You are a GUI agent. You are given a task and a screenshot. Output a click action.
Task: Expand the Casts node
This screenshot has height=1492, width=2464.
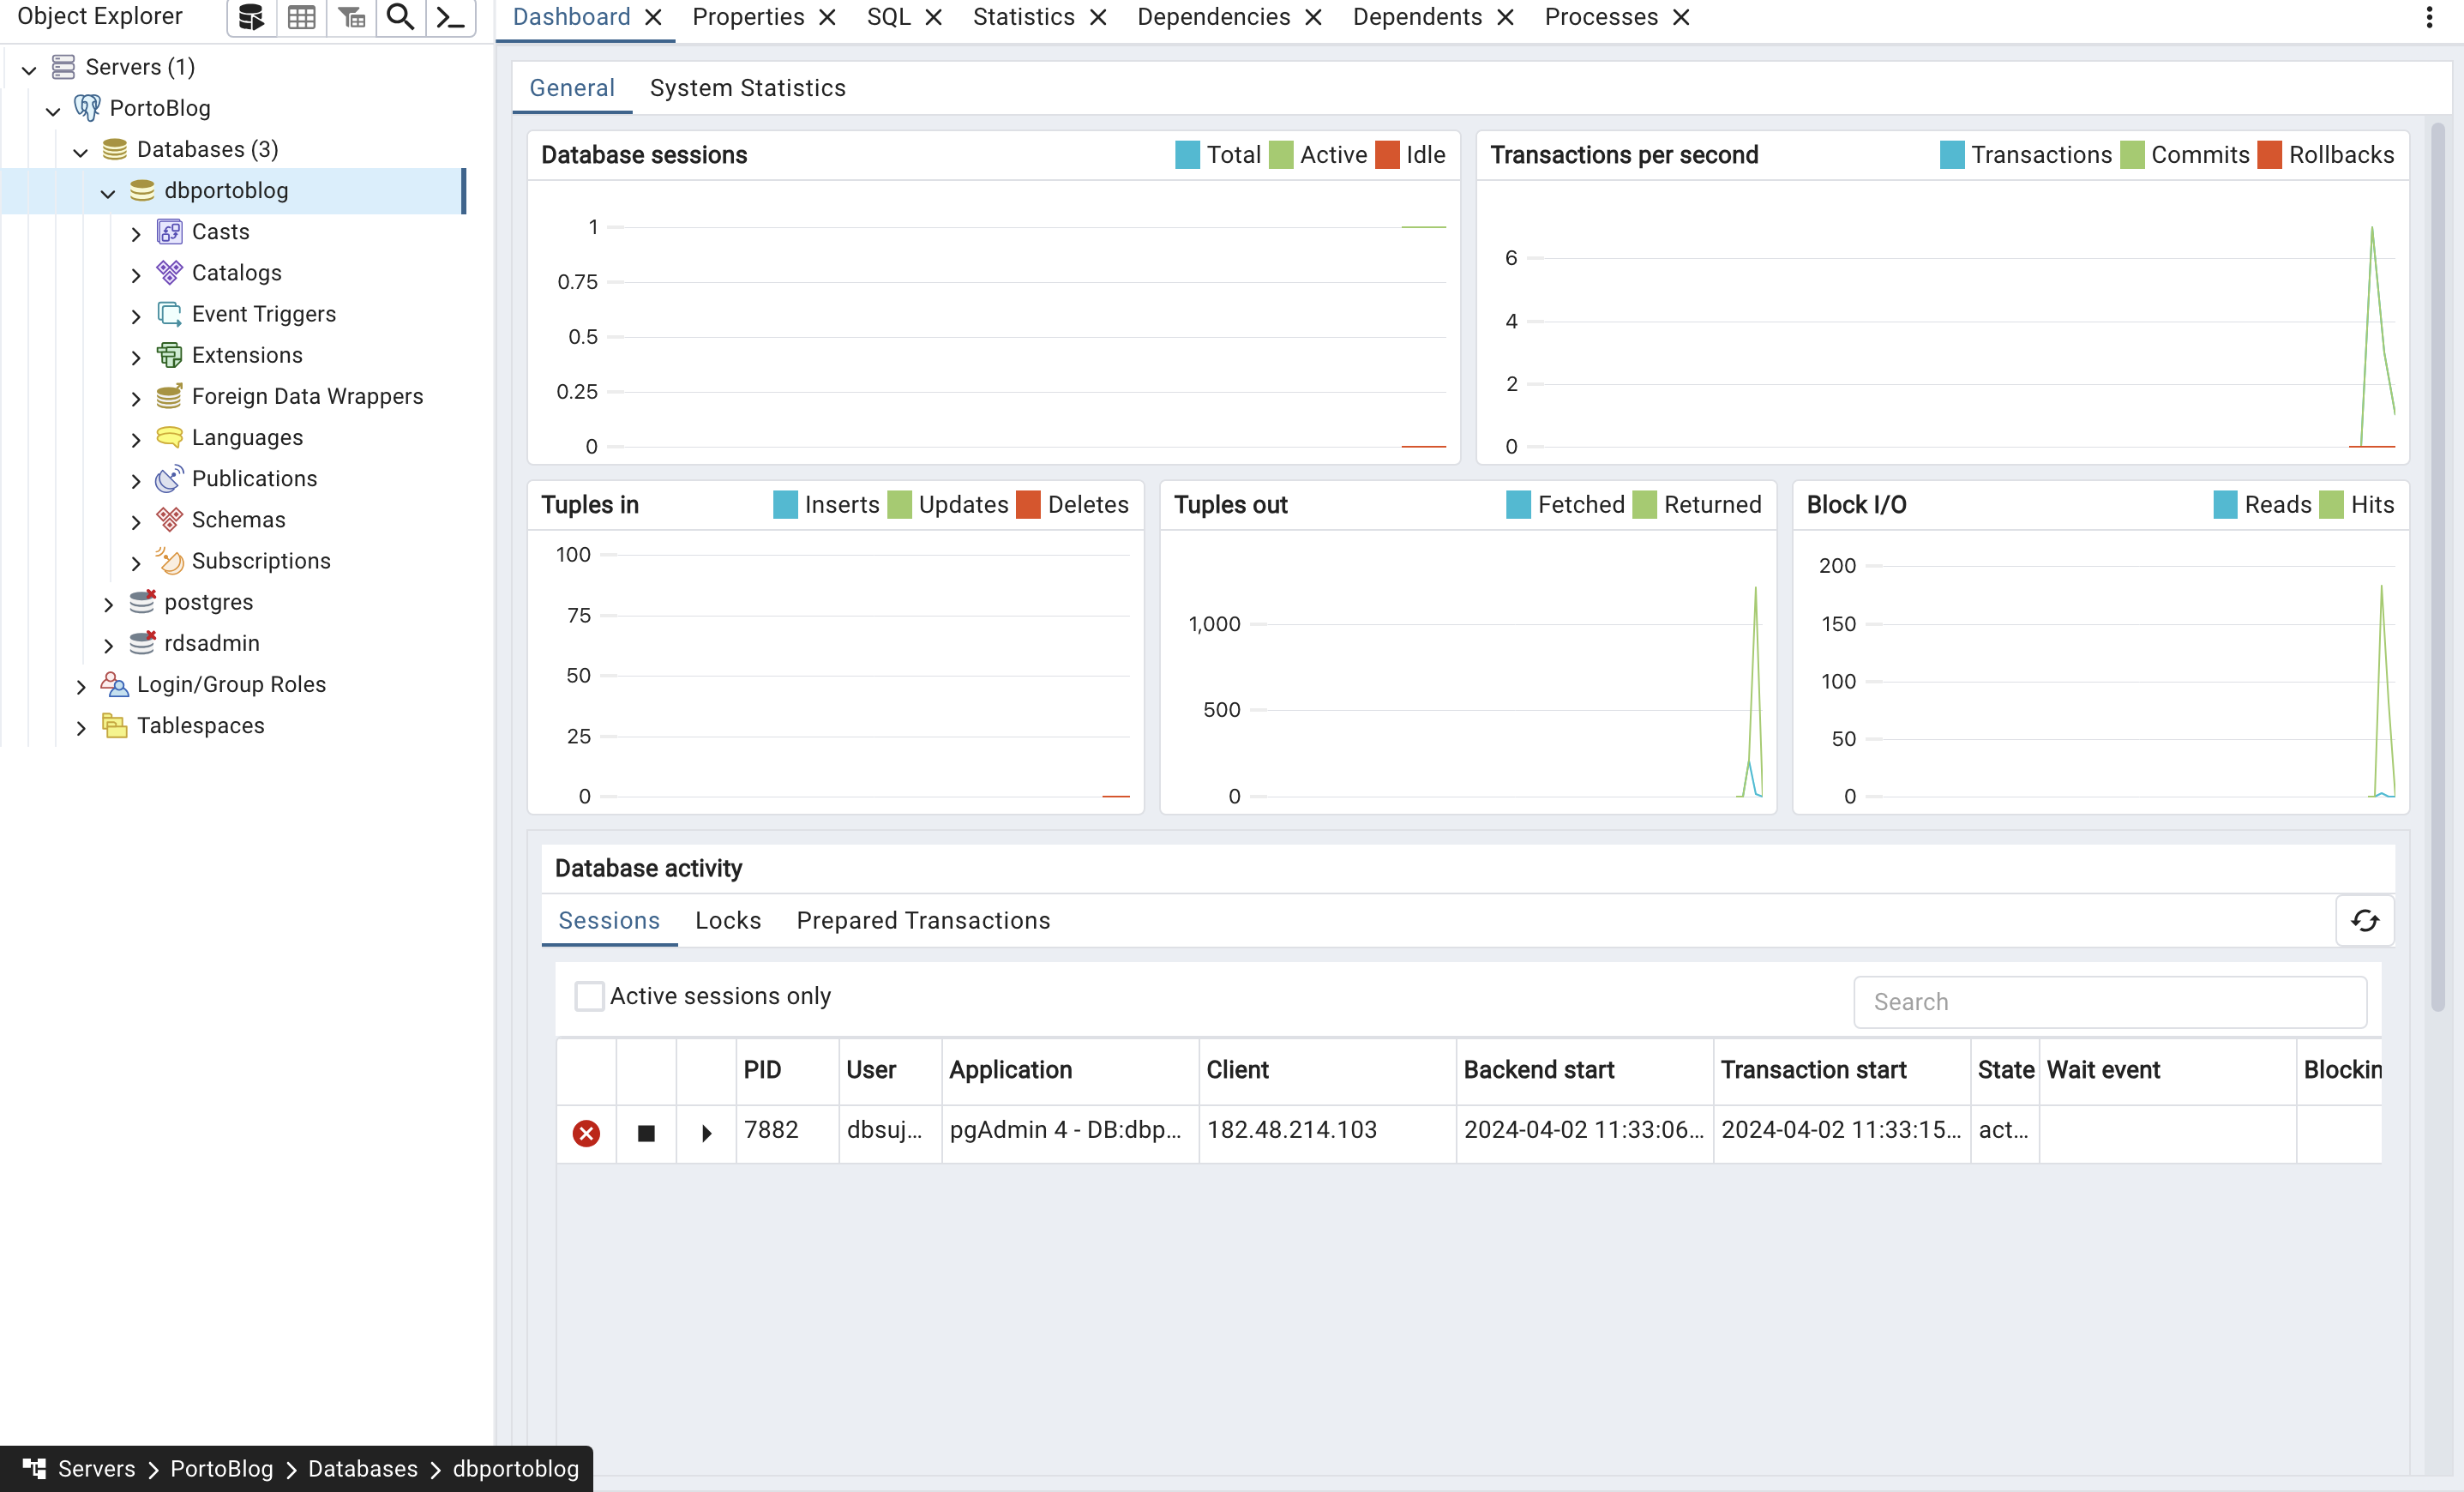136,234
